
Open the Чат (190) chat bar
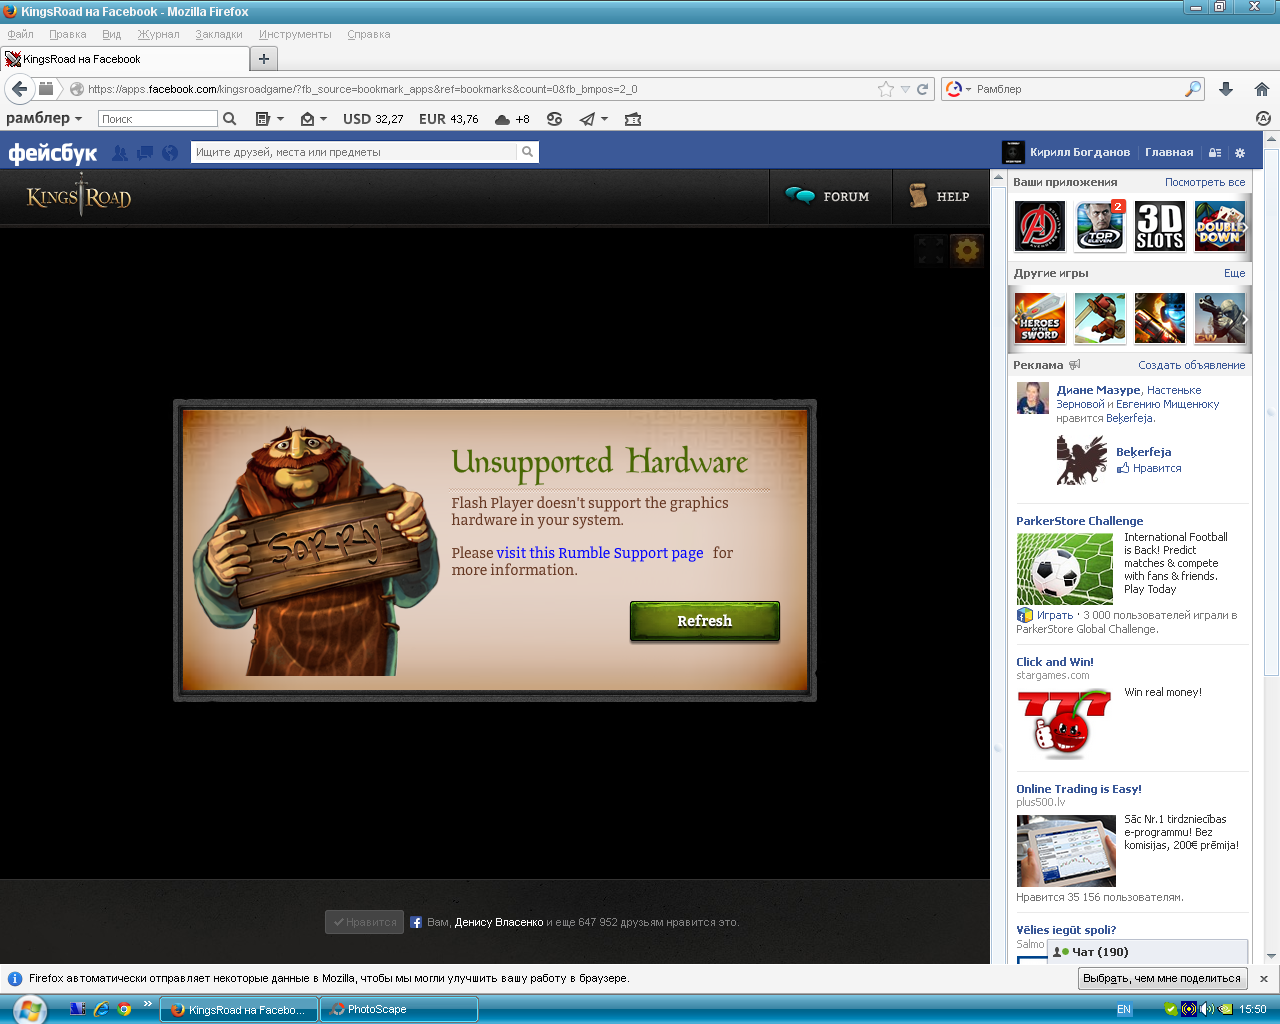point(1148,952)
